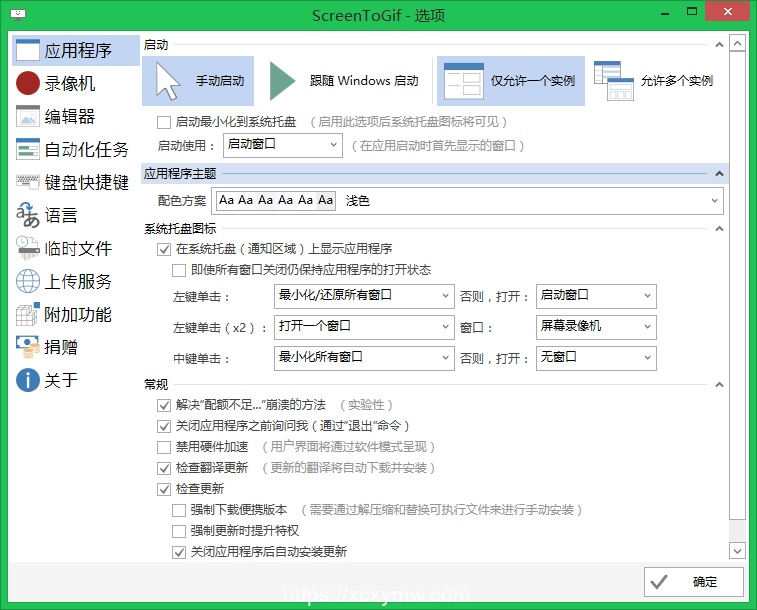Click the cursor arrow icon for 手动启动

point(168,81)
